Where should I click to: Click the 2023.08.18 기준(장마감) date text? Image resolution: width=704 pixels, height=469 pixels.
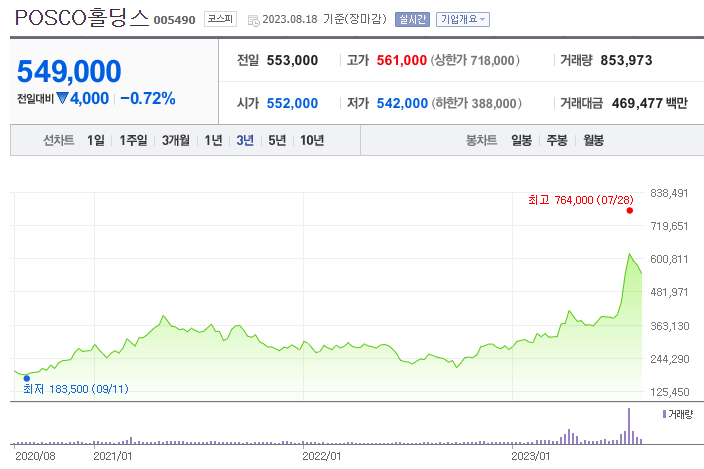(x=324, y=19)
